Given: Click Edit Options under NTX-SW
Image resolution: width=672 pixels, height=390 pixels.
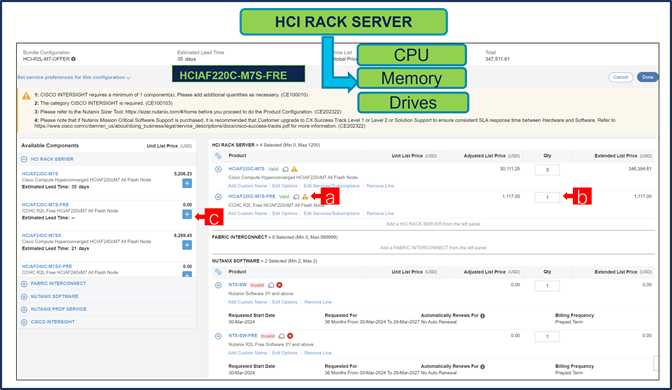Looking at the screenshot, I should coord(285,302).
